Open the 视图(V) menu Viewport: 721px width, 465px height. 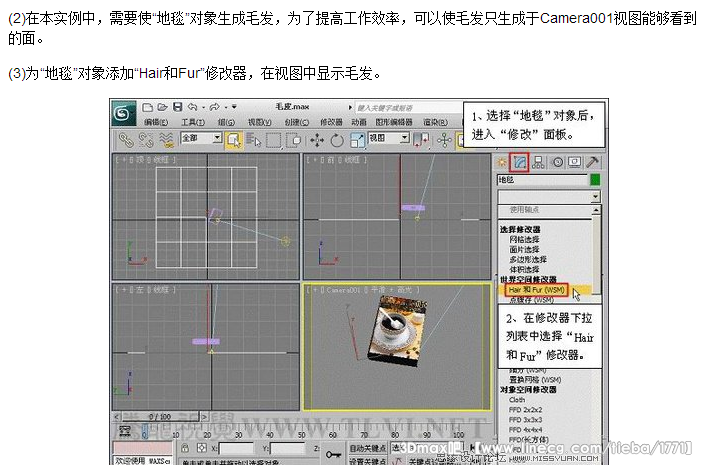(x=259, y=122)
